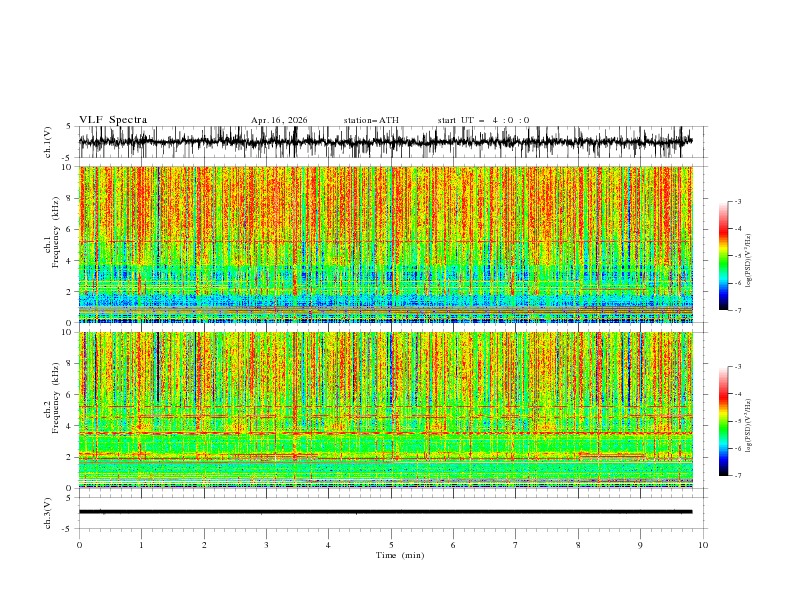Click time axis tick label "7"
This screenshot has height=612, width=792.
516,545
